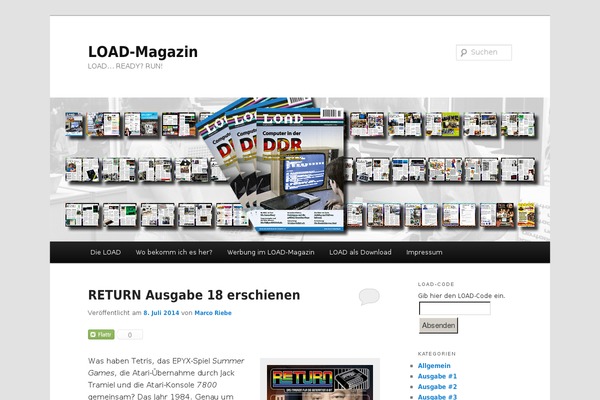Open the Ausgabe #1 category
Screen dimensions: 600x400
click(x=437, y=376)
